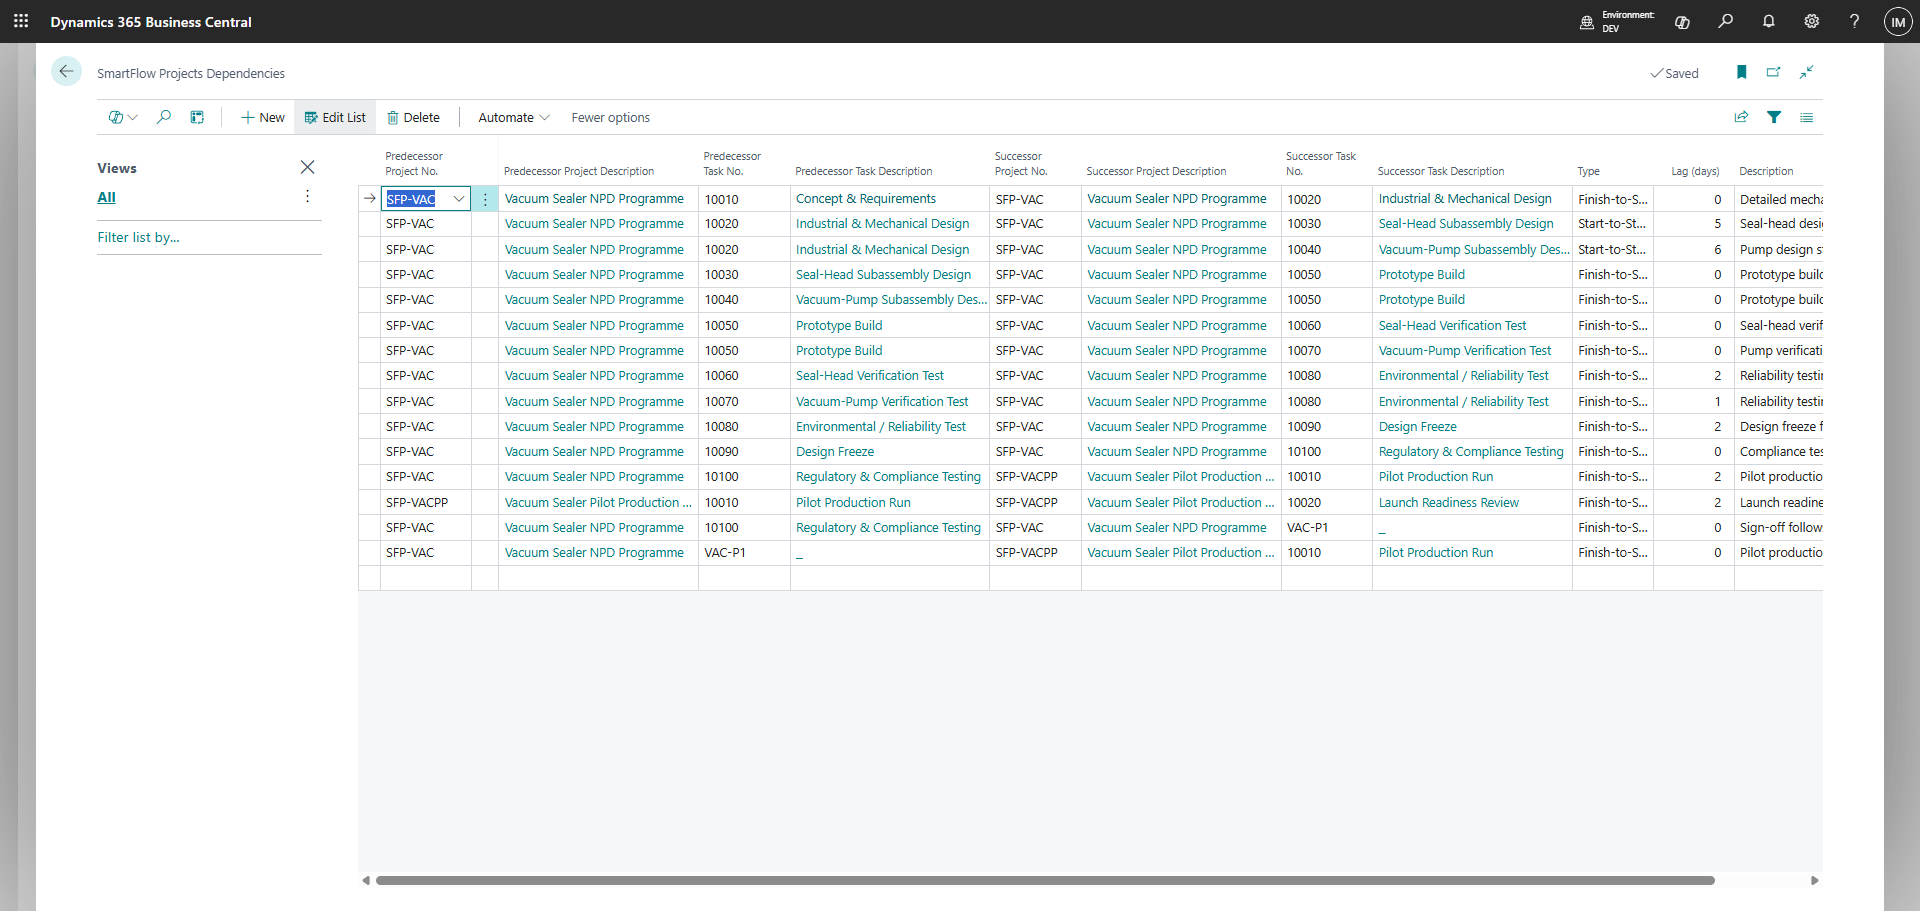Open more options for the All view
Viewport: 1920px width, 911px height.
[307, 197]
